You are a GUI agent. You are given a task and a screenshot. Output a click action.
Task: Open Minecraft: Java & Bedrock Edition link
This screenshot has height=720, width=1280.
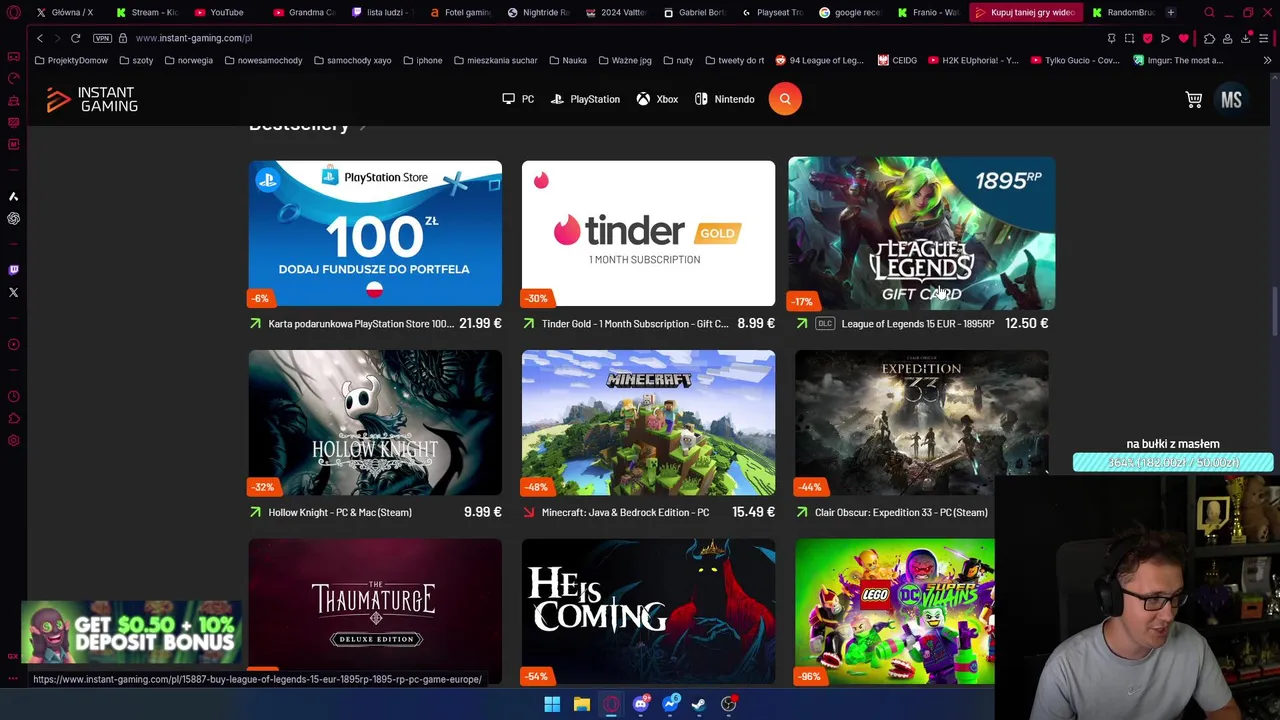625,512
